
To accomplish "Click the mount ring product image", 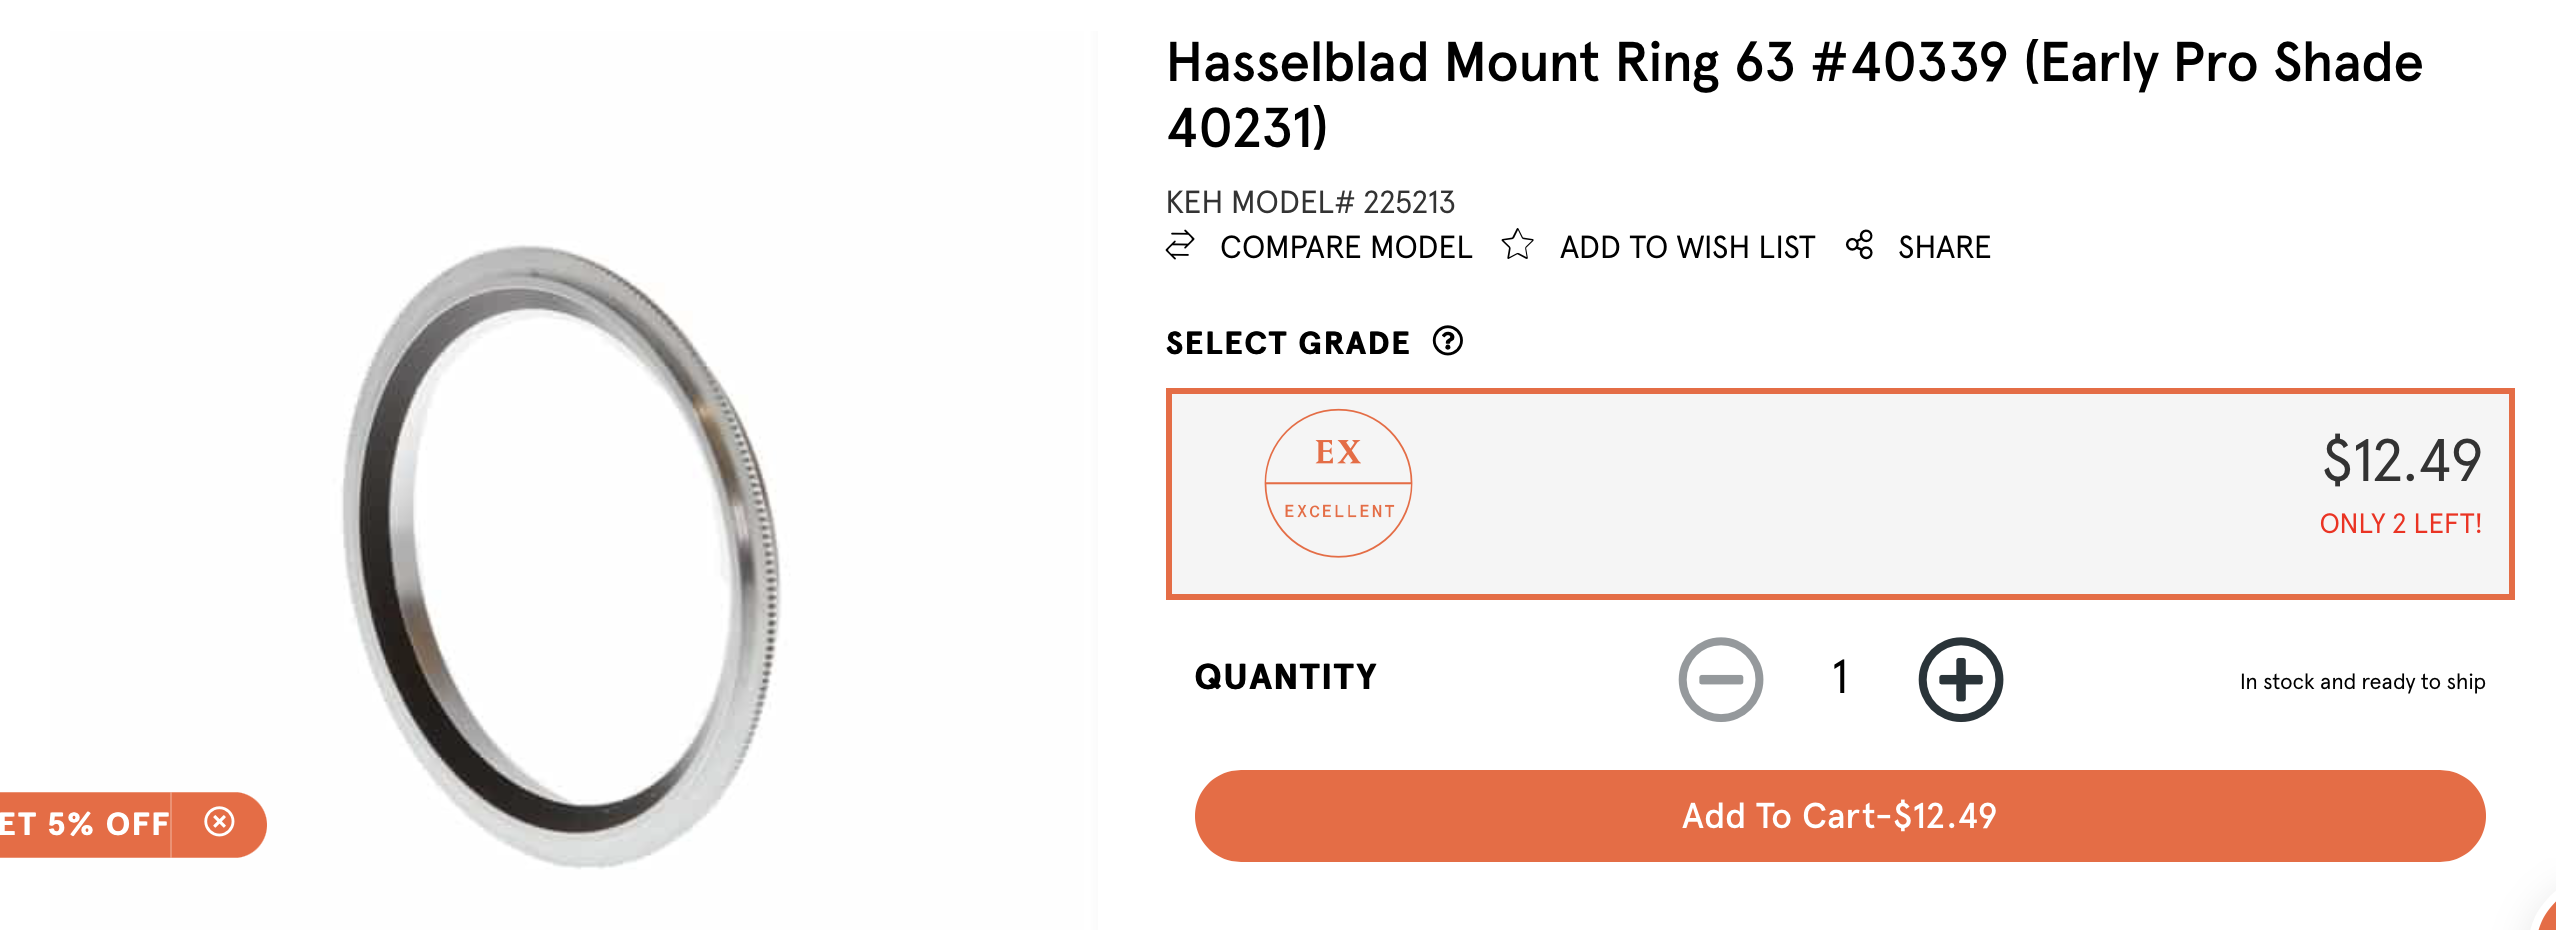I will pos(560,555).
